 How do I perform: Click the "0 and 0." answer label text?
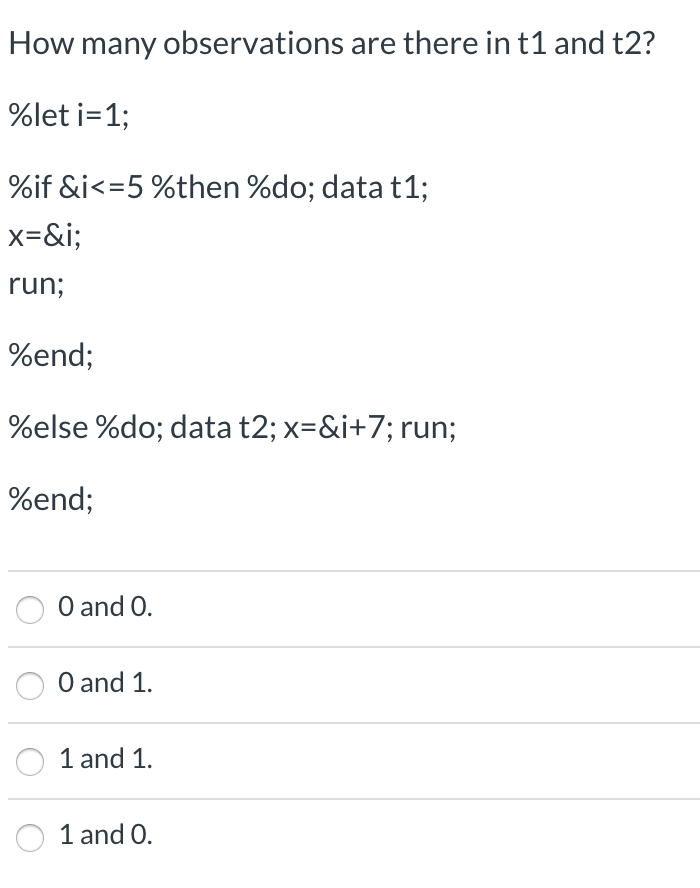pyautogui.click(x=100, y=608)
